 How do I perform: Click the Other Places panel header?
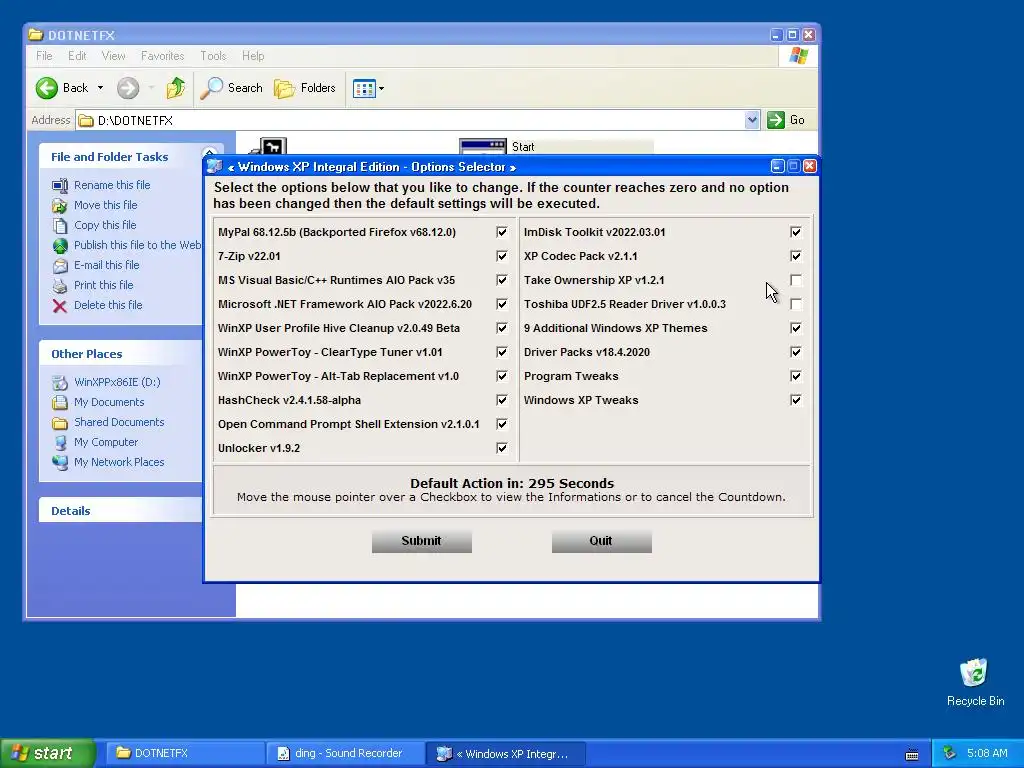tap(121, 354)
